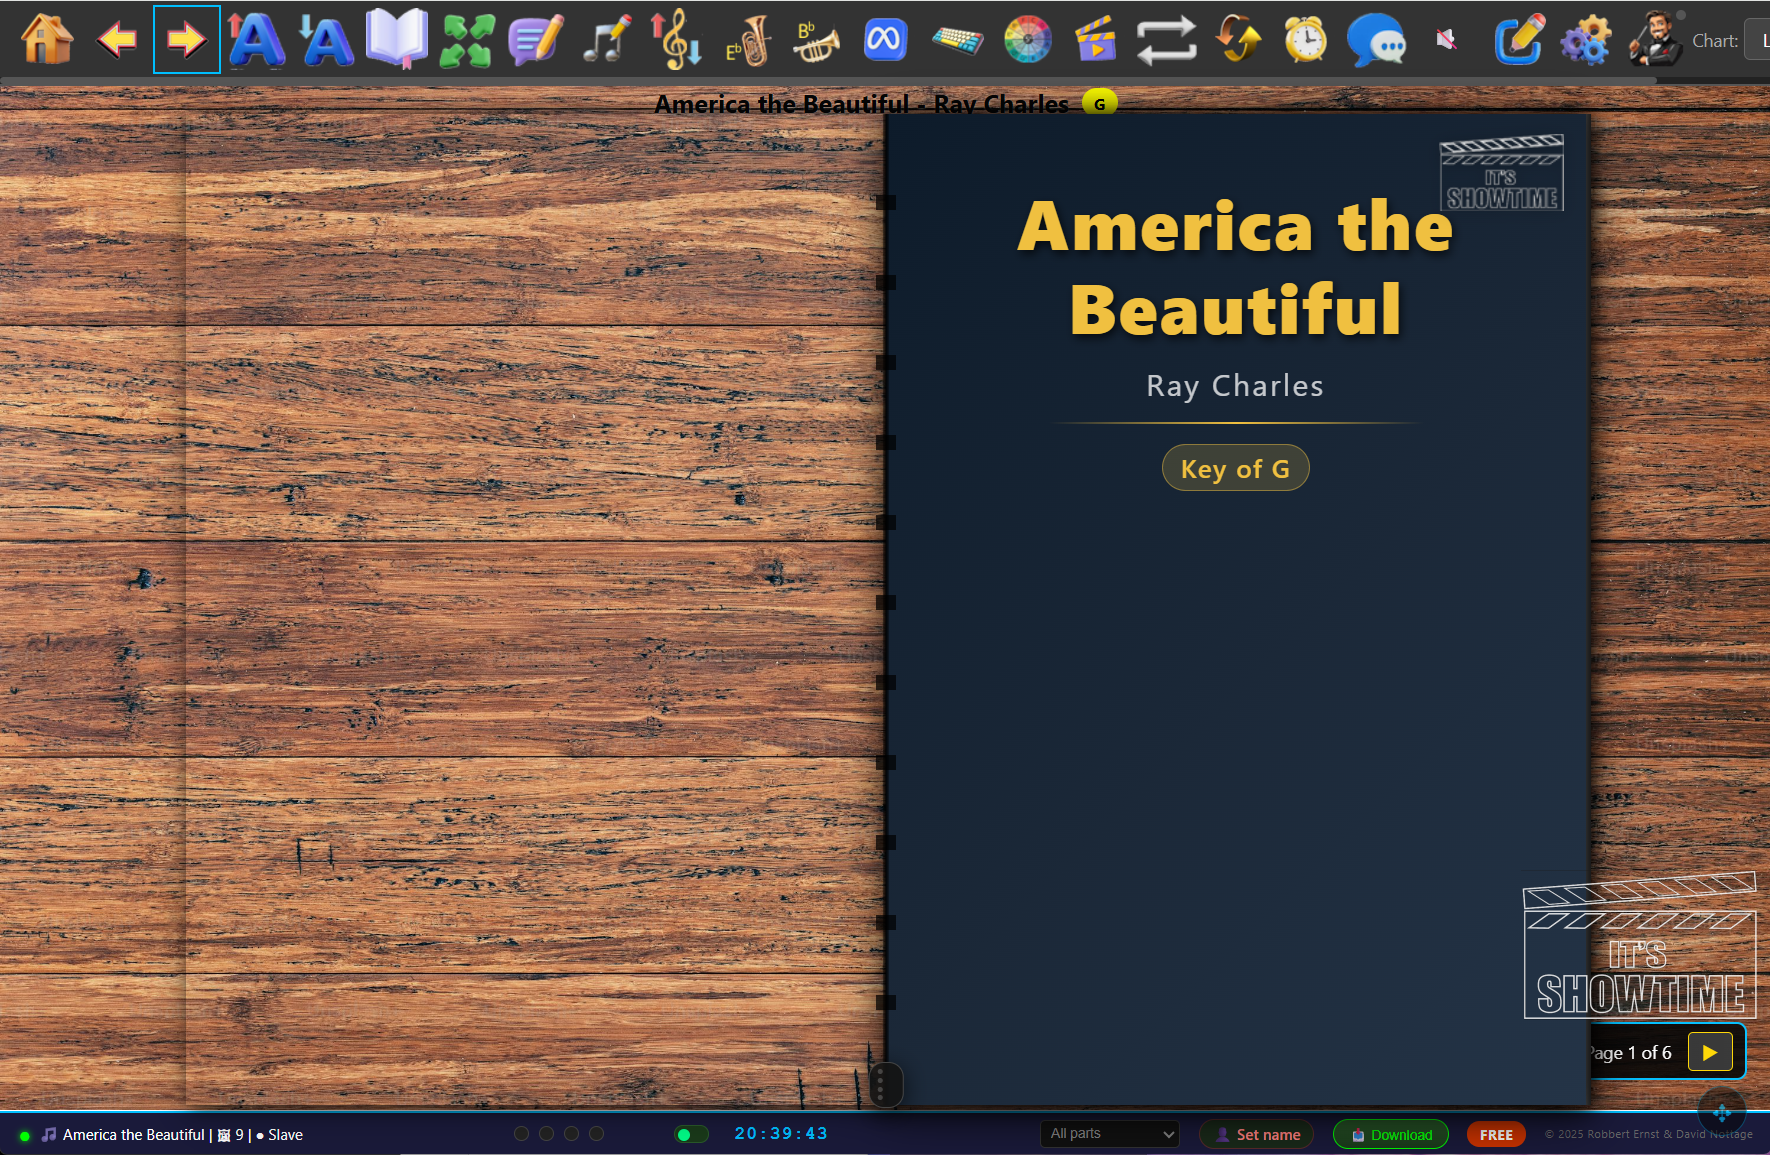This screenshot has width=1770, height=1155.
Task: Click the conductor avatar icon
Action: click(1656, 40)
